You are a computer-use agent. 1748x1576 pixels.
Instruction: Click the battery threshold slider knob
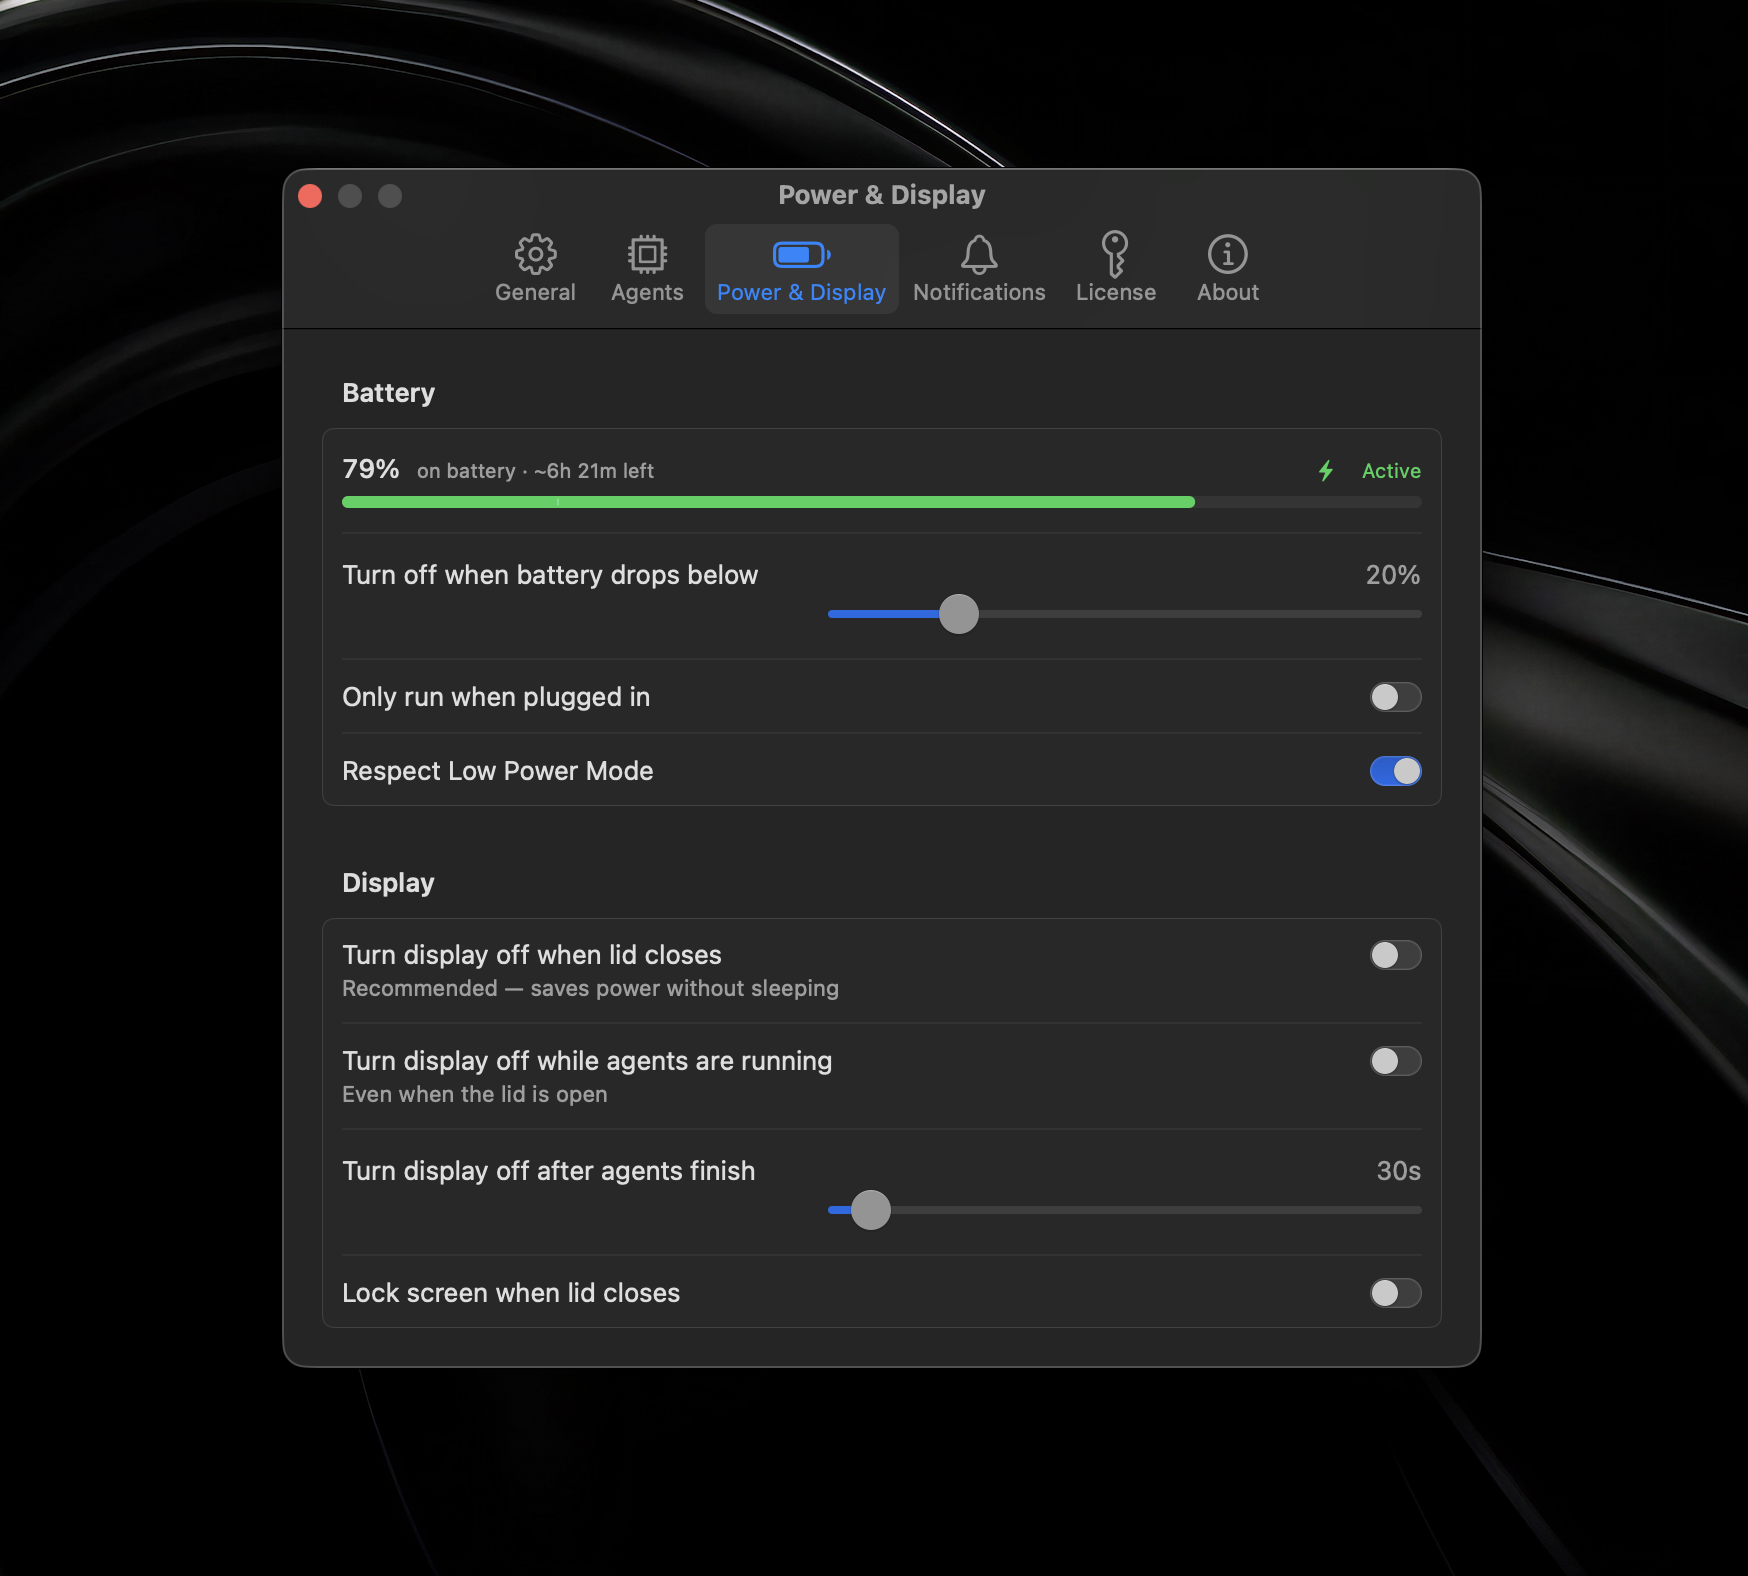point(959,614)
